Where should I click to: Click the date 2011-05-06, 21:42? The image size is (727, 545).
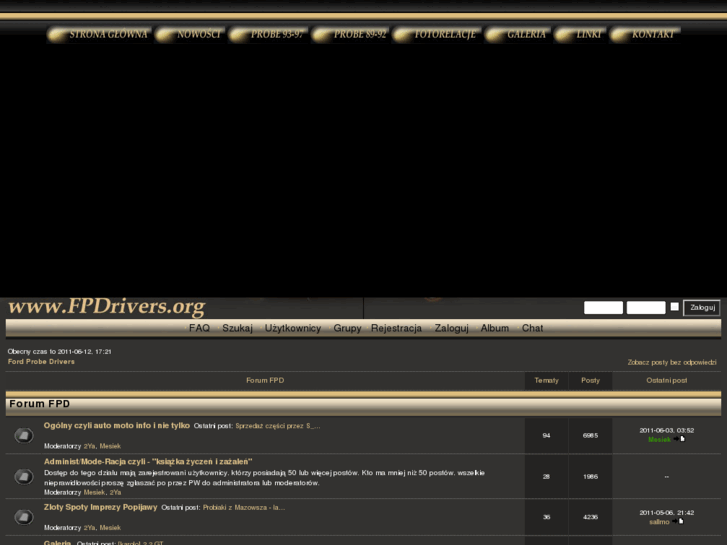click(667, 513)
